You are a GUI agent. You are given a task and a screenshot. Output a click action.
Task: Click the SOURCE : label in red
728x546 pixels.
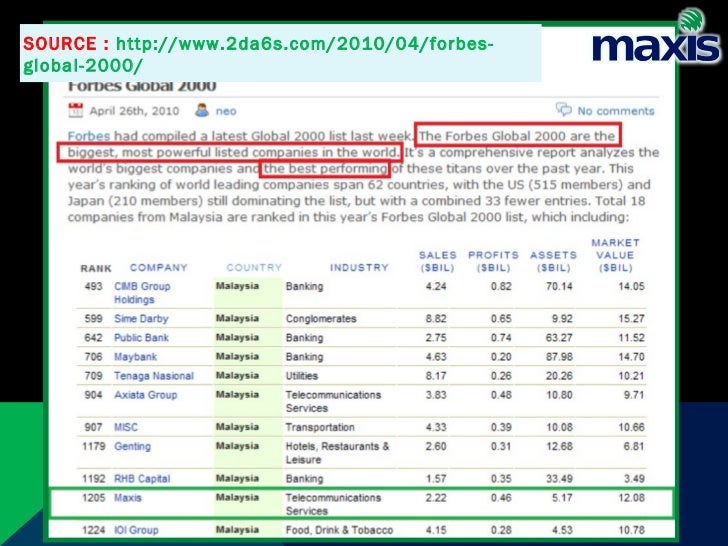pyautogui.click(x=66, y=44)
